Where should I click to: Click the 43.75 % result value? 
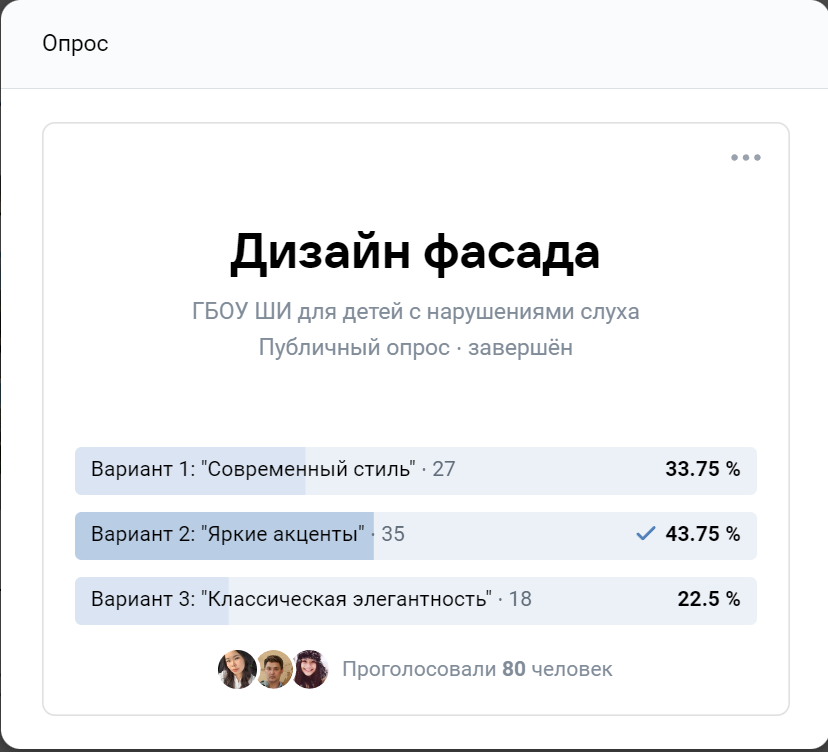click(x=702, y=535)
